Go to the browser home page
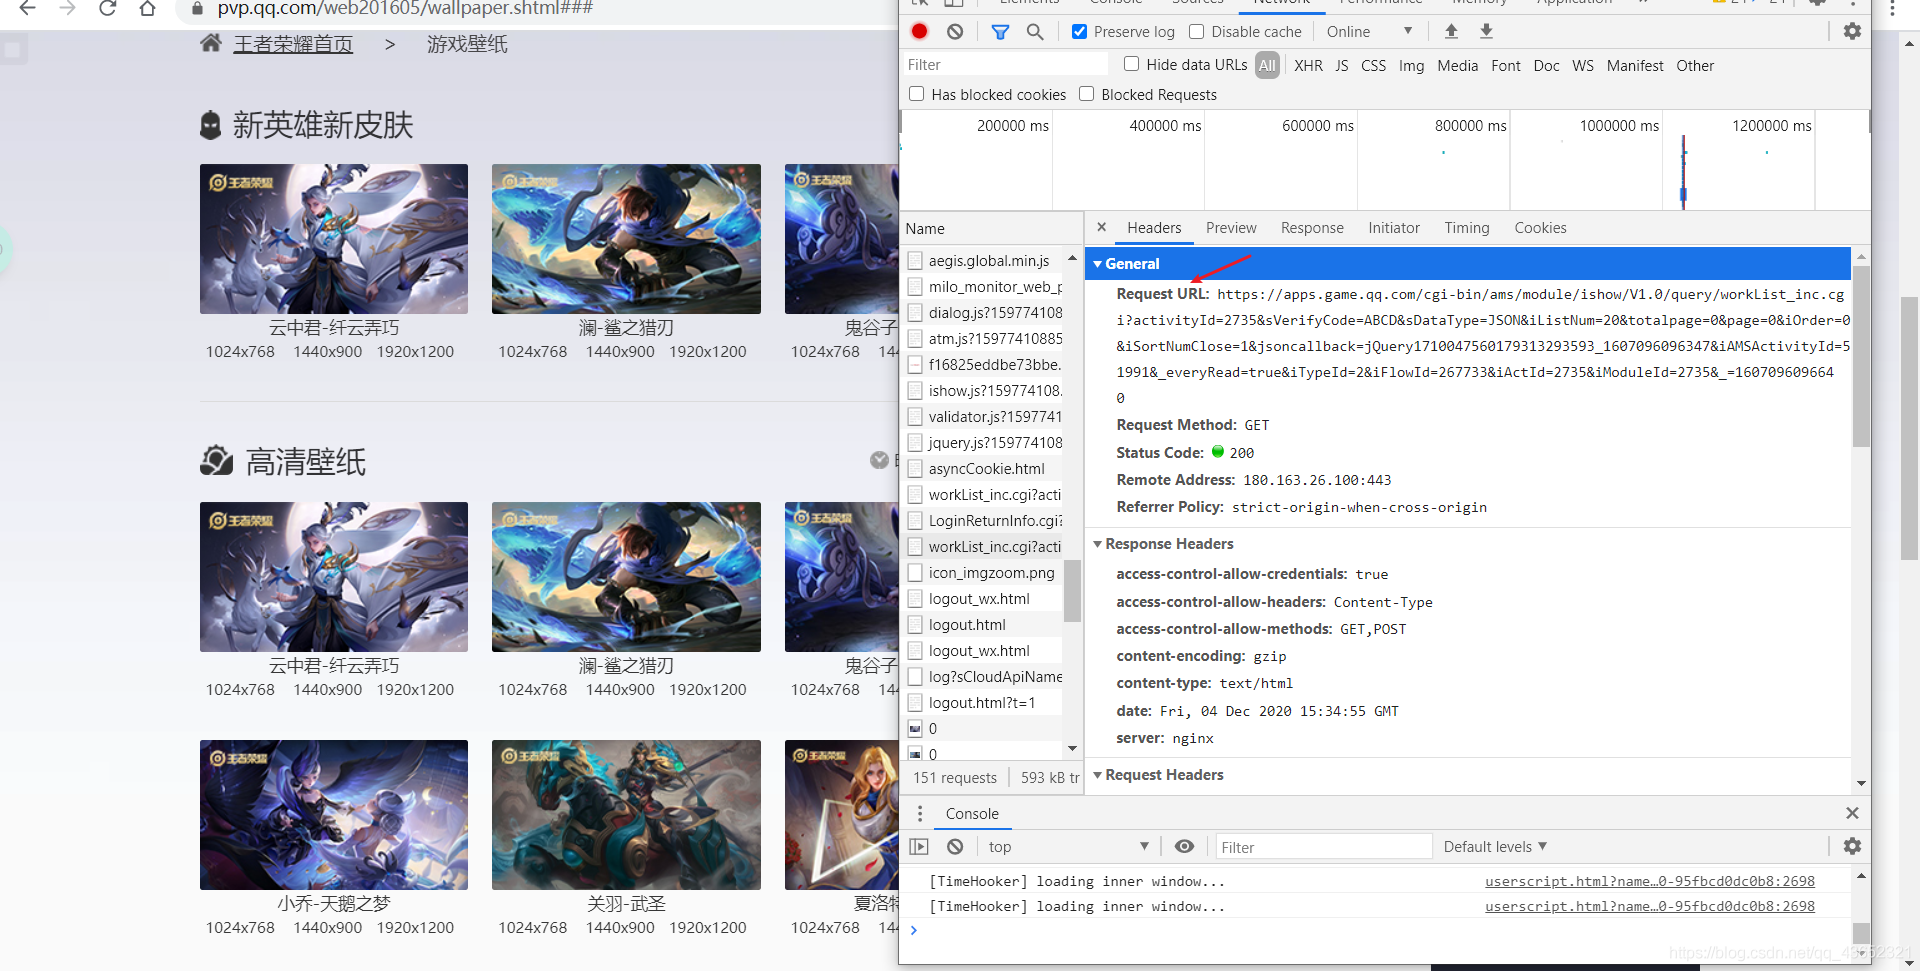The image size is (1920, 971). 148,8
